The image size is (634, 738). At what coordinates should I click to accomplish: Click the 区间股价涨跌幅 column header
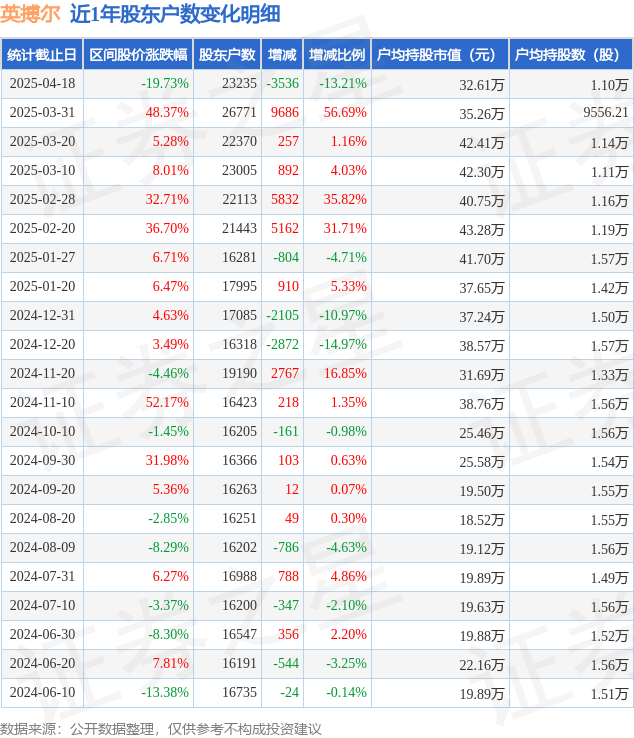[x=138, y=55]
